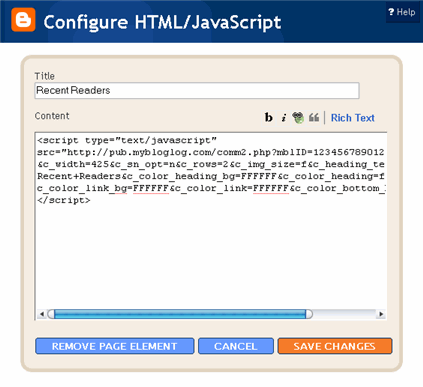Click the orange Blogger logo icon
This screenshot has width=423, height=387.
click(23, 20)
